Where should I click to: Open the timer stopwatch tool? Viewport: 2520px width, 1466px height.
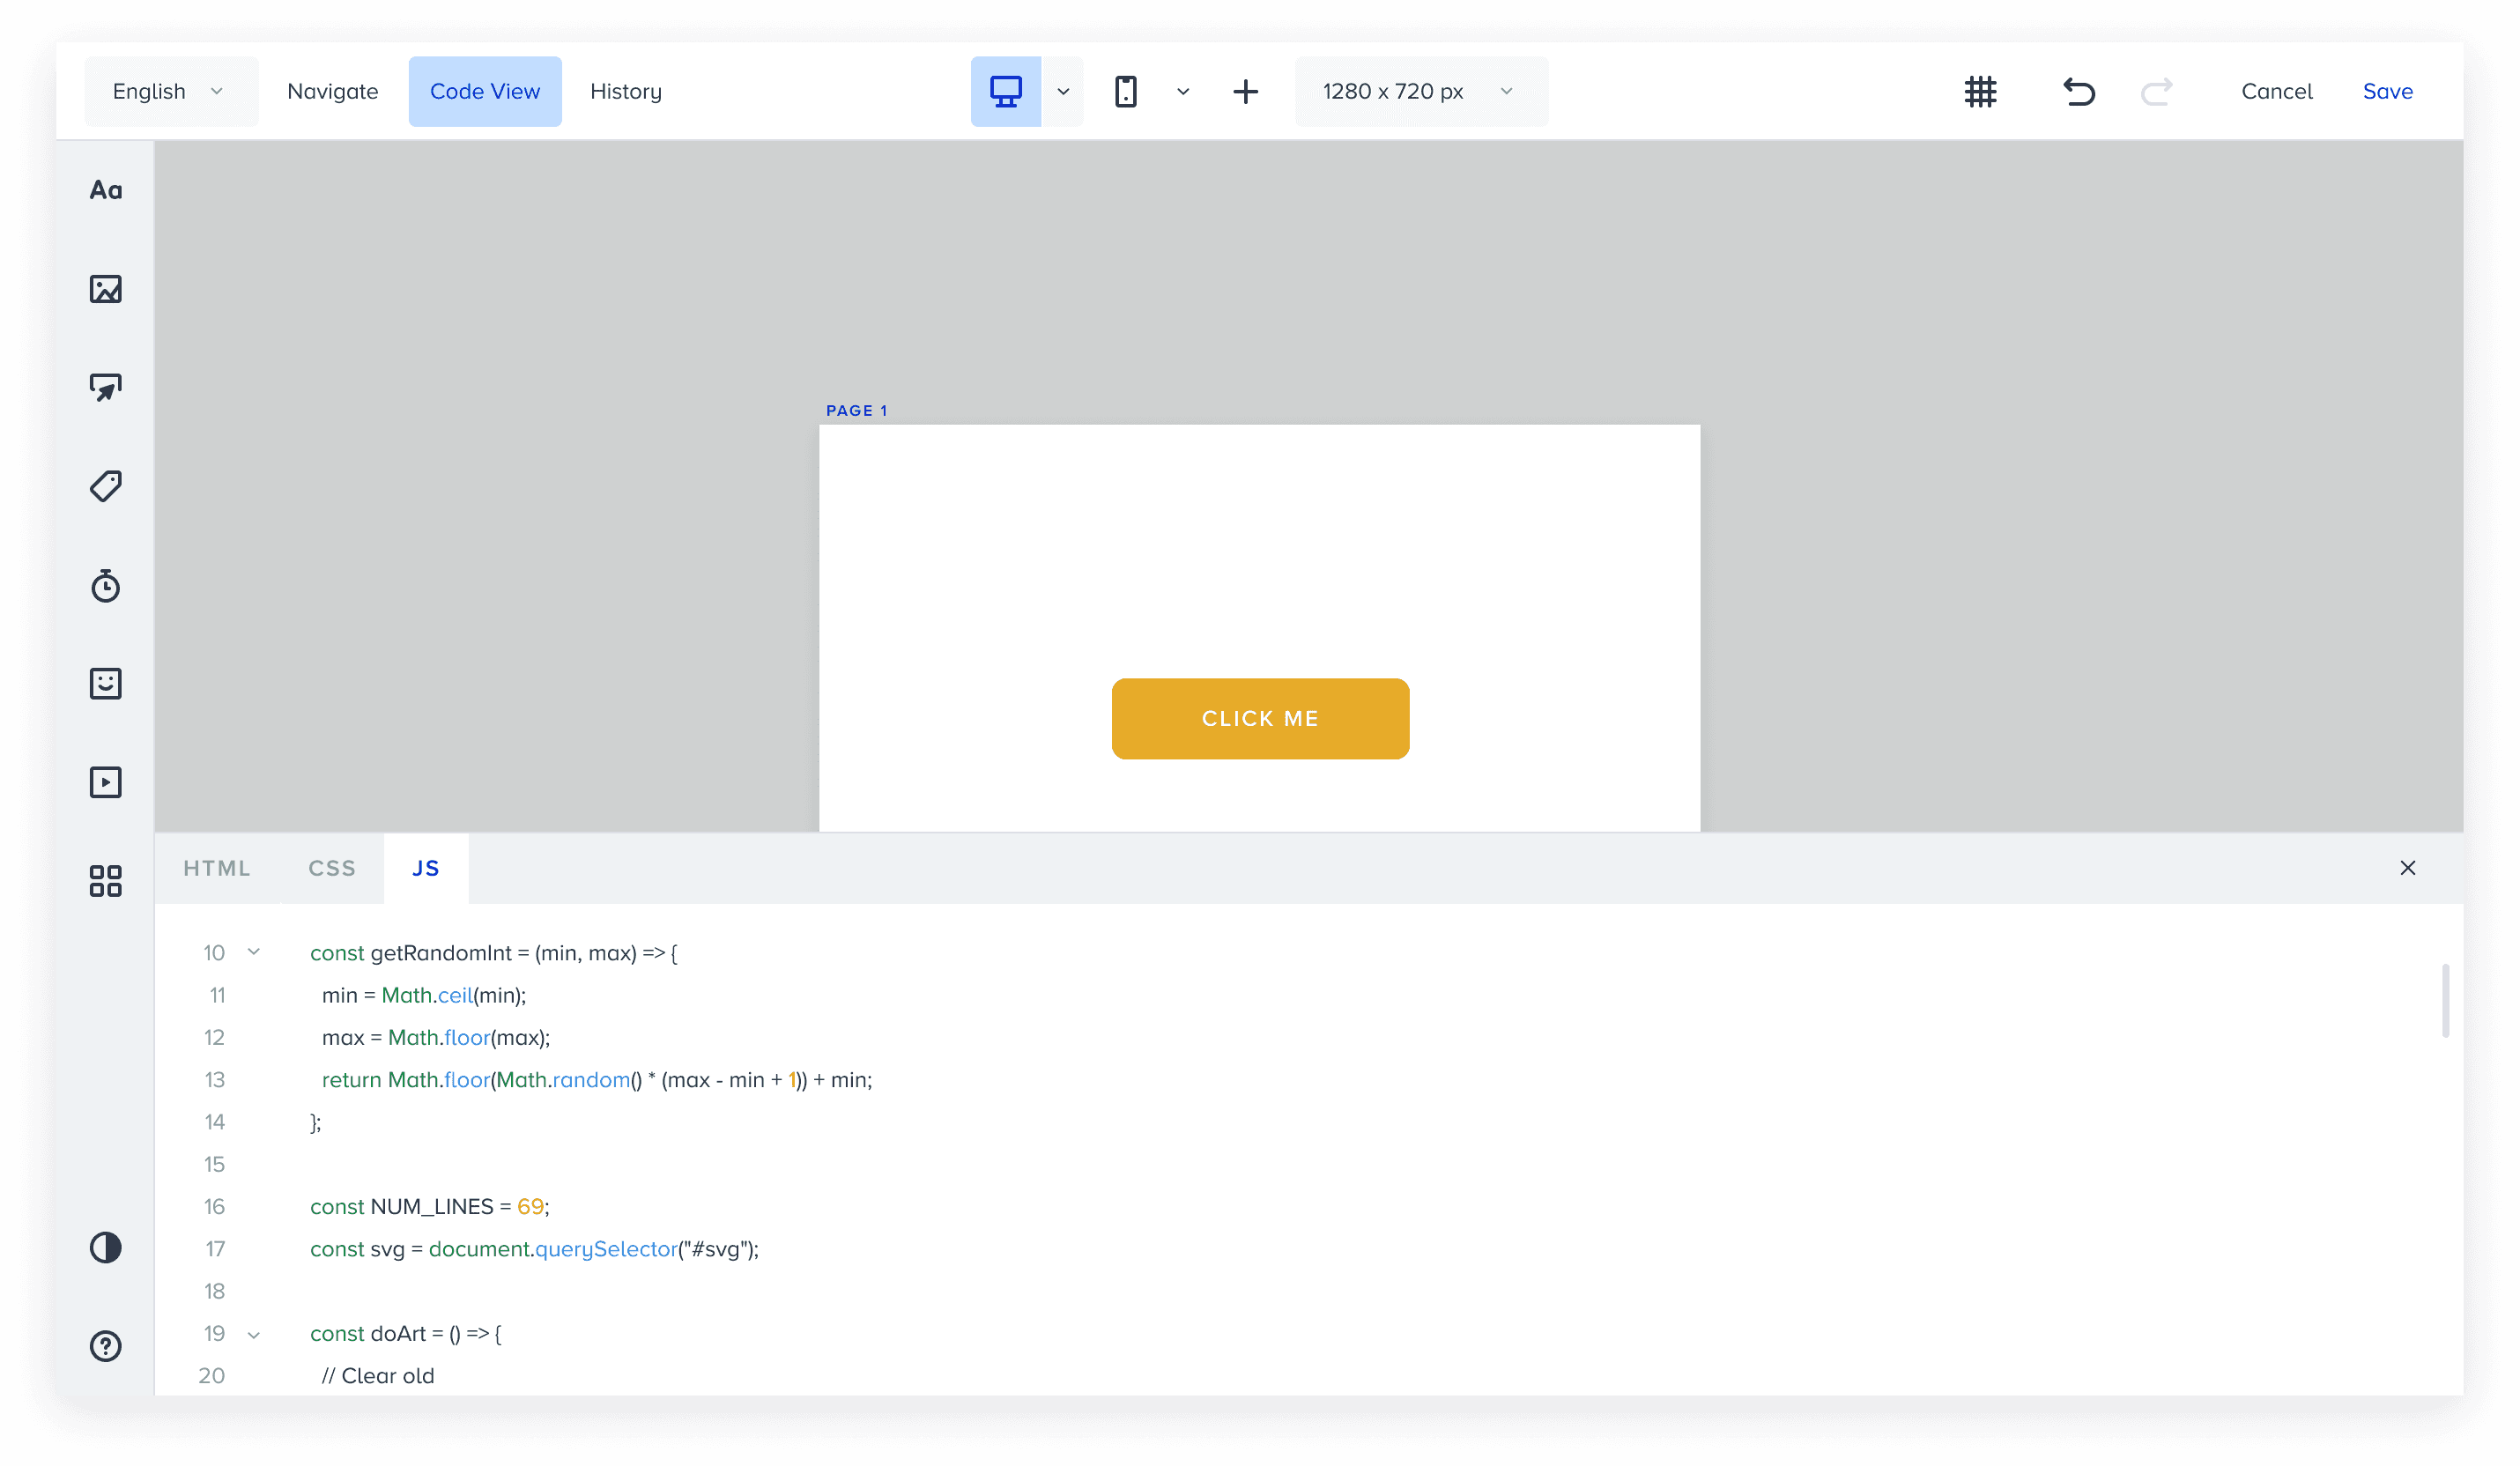pyautogui.click(x=105, y=585)
